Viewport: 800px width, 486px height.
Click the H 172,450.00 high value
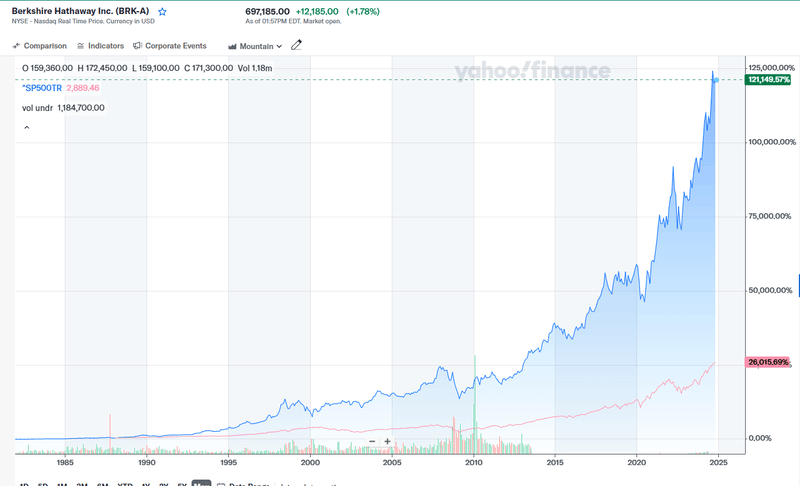[102, 68]
